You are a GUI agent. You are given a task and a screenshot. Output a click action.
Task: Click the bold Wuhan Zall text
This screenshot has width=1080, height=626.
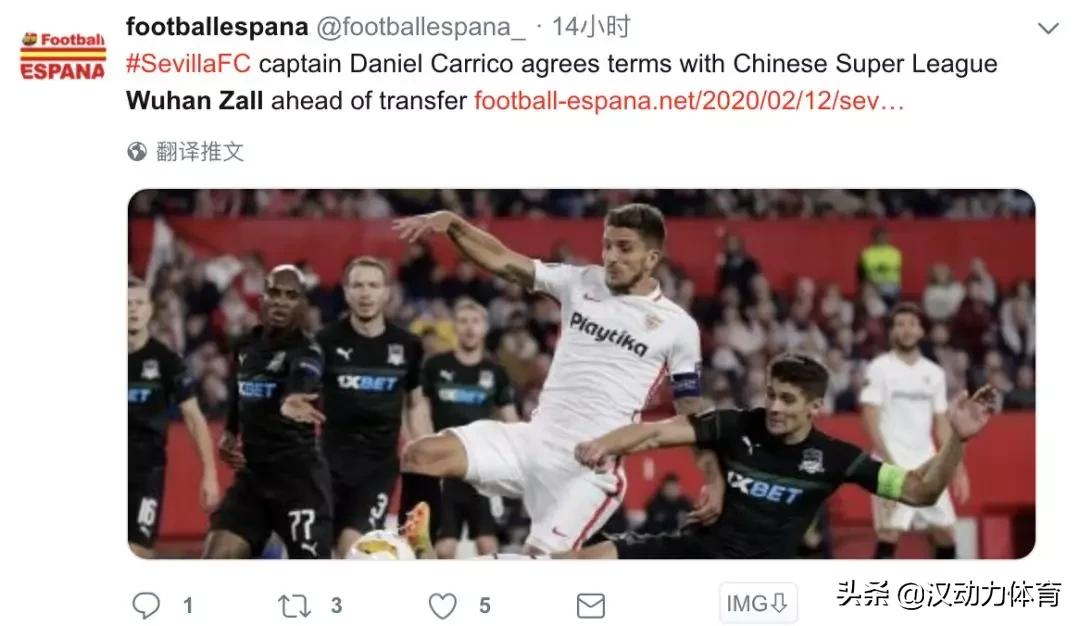click(195, 101)
